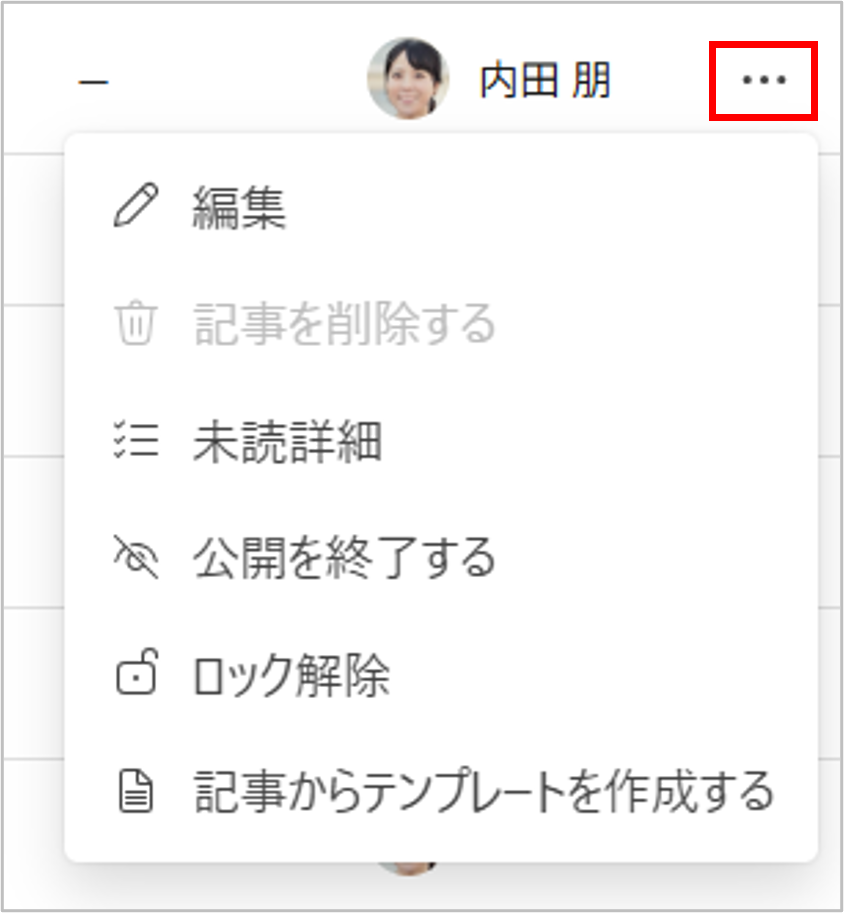Click the crossed-out eye icon
Image resolution: width=844 pixels, height=913 pixels.
136,557
